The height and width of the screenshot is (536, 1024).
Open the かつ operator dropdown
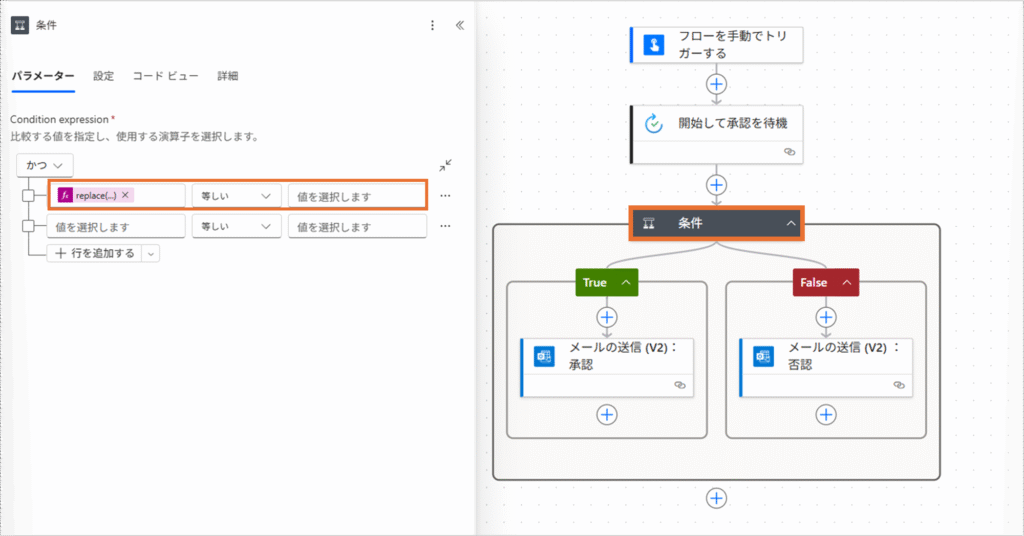point(44,165)
